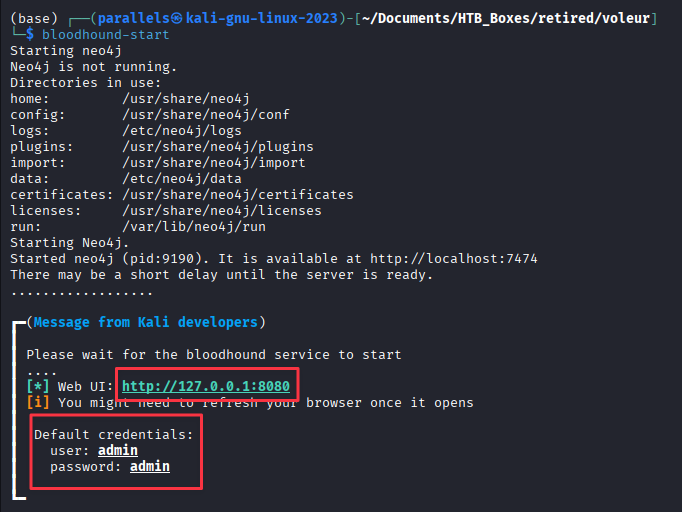Open the Web UI link http://127.0.0.1:8080
This screenshot has width=682, height=512.
point(206,386)
